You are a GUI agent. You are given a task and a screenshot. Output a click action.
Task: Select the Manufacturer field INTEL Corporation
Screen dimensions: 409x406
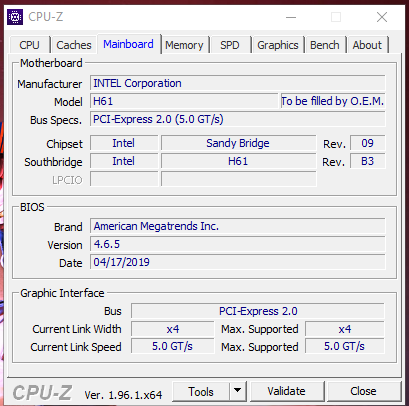238,83
